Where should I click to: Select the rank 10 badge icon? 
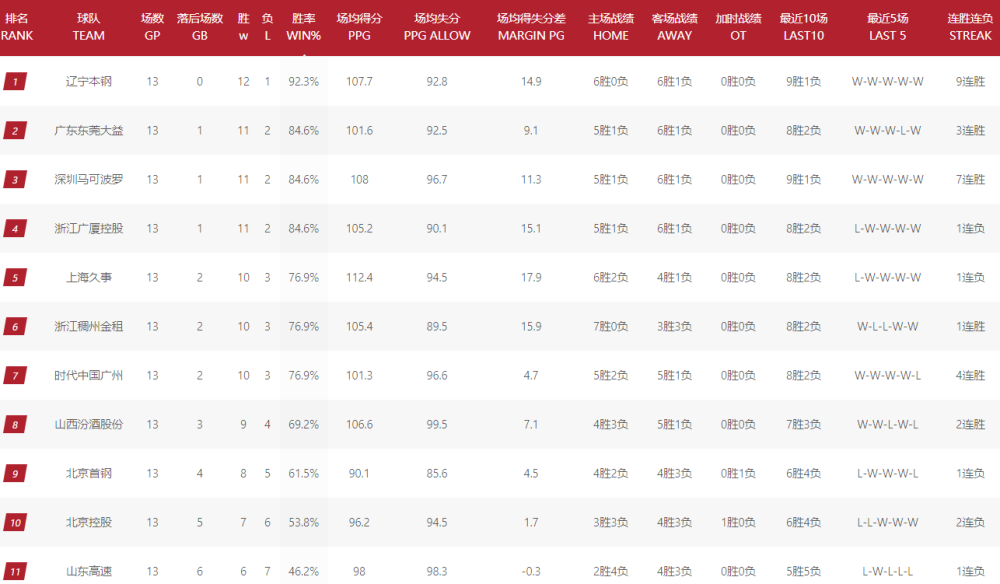pyautogui.click(x=15, y=523)
